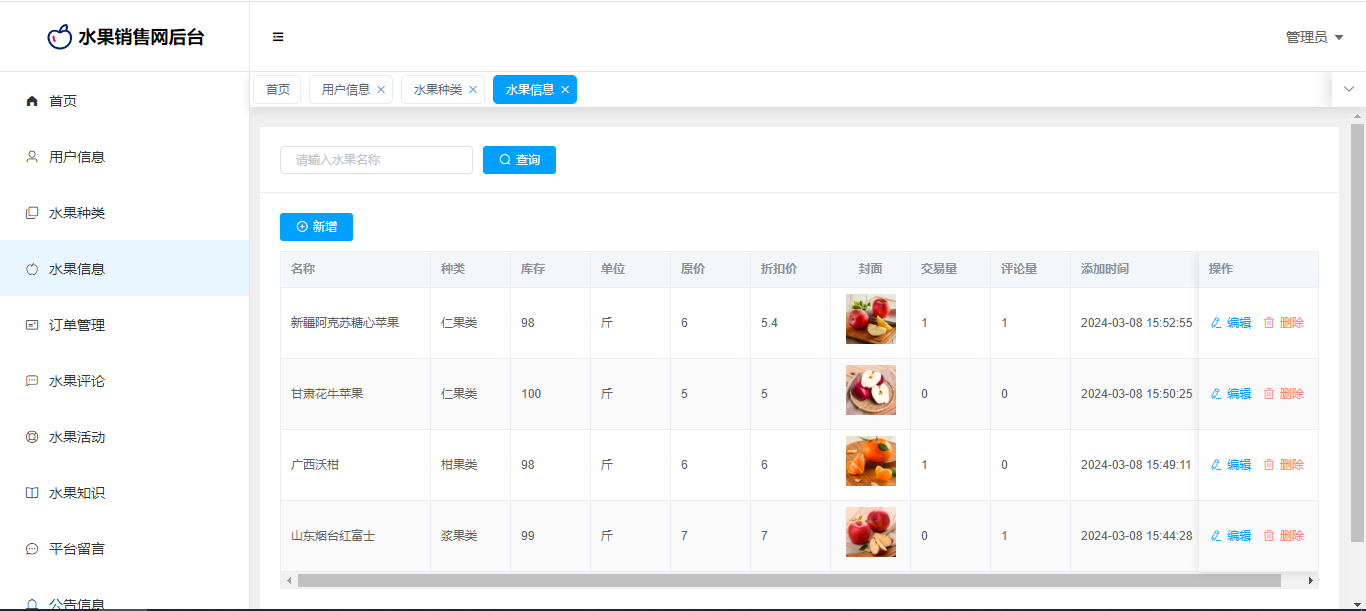
Task: Click the magnifier icon in 查询 button
Action: (x=505, y=160)
